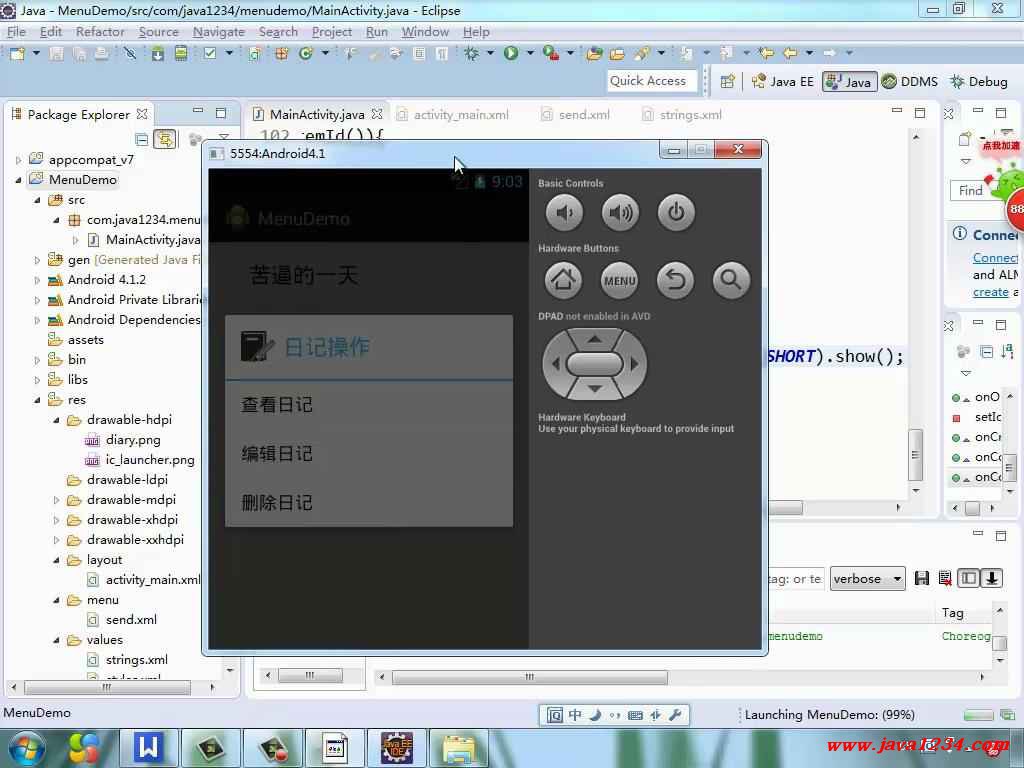
Task: Click the emulator Back hardware button
Action: (x=675, y=280)
